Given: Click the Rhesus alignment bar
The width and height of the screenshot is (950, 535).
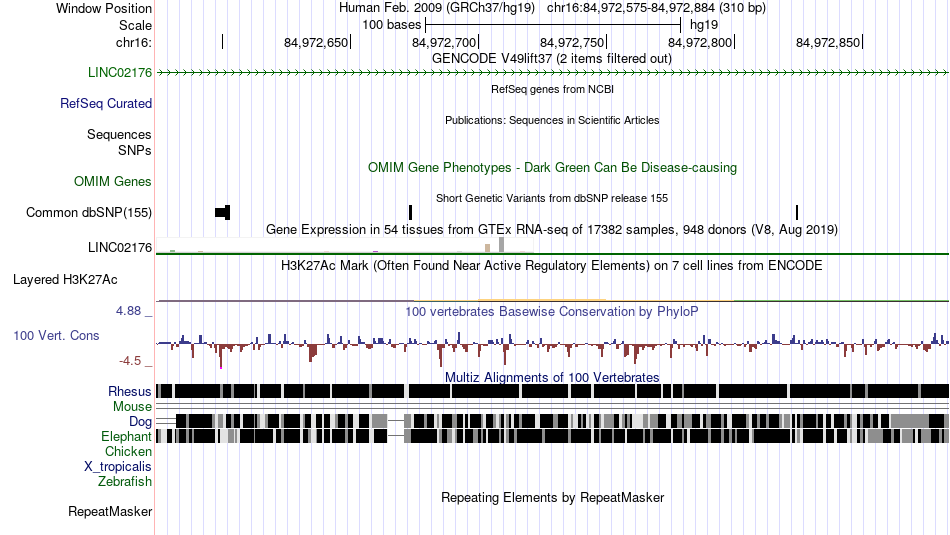Looking at the screenshot, I should coord(552,391).
